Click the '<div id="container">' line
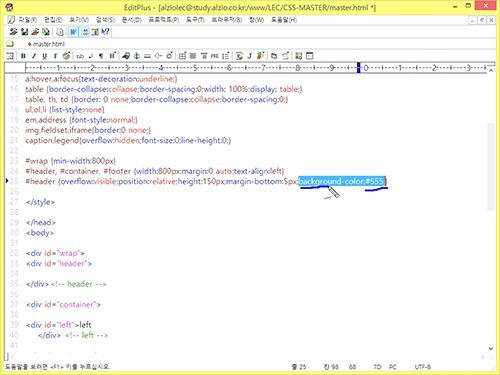The width and height of the screenshot is (500, 375). pyautogui.click(x=63, y=304)
